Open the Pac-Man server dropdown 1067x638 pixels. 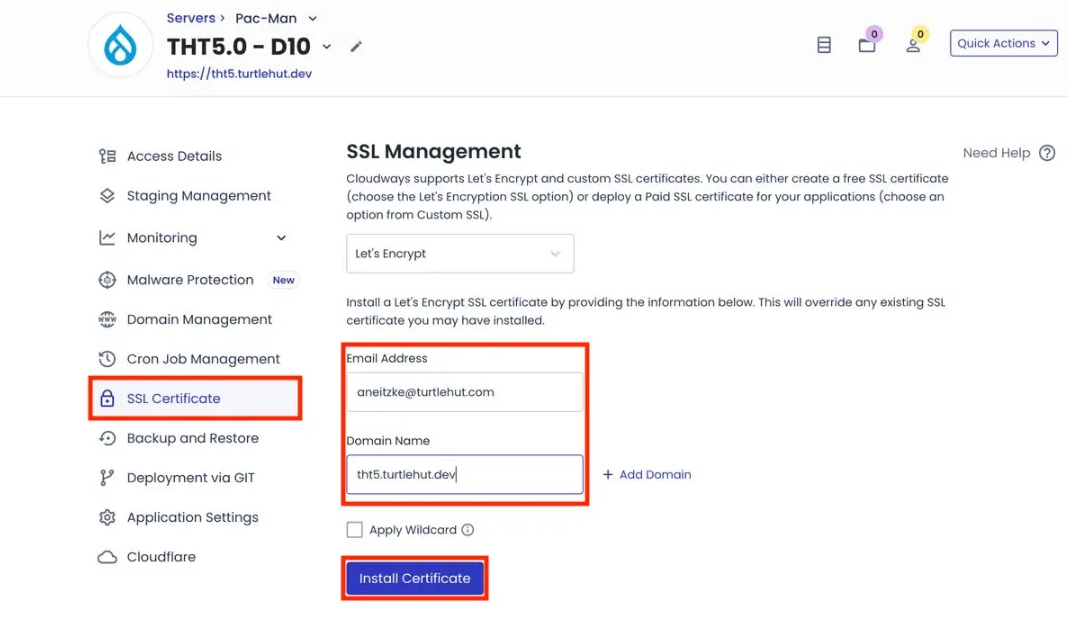point(312,18)
